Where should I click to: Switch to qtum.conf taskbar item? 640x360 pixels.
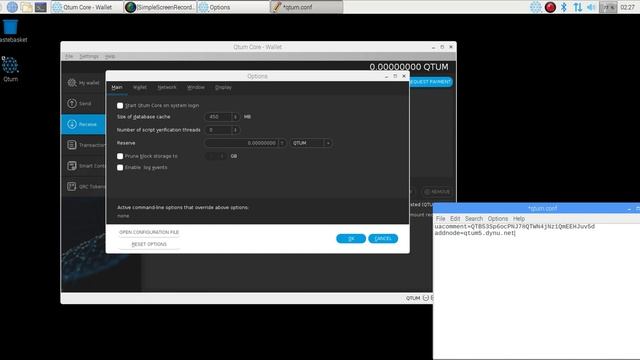pyautogui.click(x=307, y=7)
